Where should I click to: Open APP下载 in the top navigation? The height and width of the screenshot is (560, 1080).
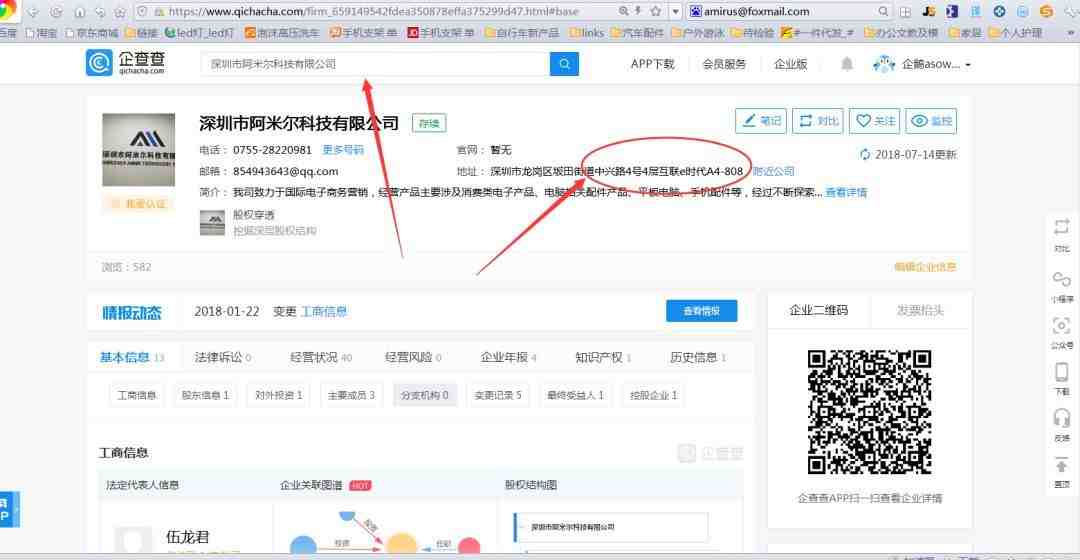pos(652,64)
